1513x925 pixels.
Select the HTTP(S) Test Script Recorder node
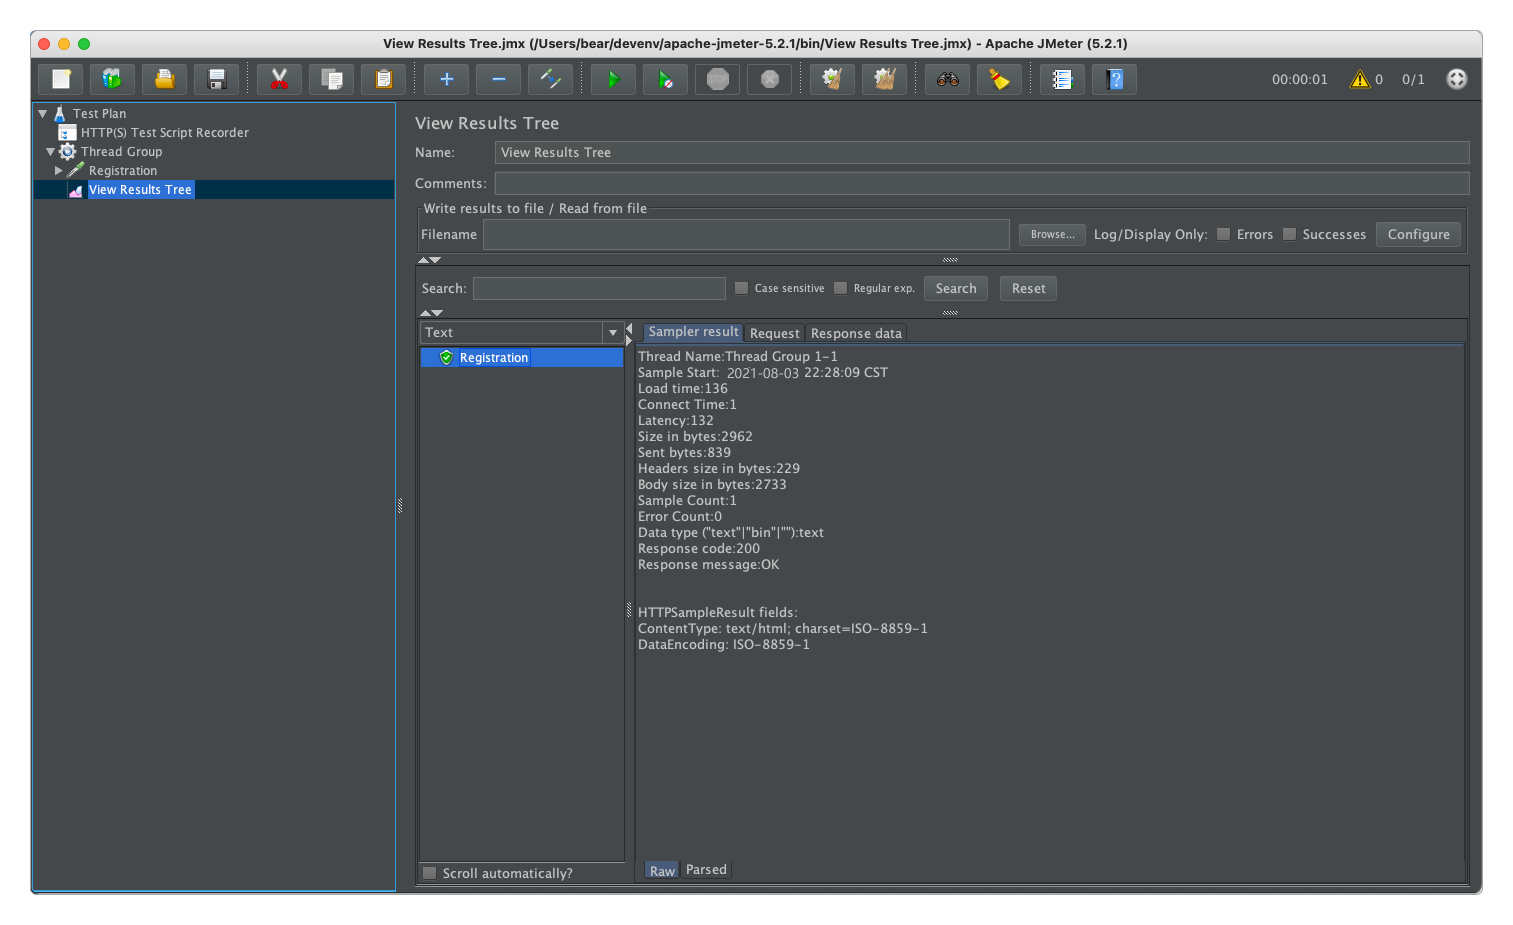click(x=164, y=132)
